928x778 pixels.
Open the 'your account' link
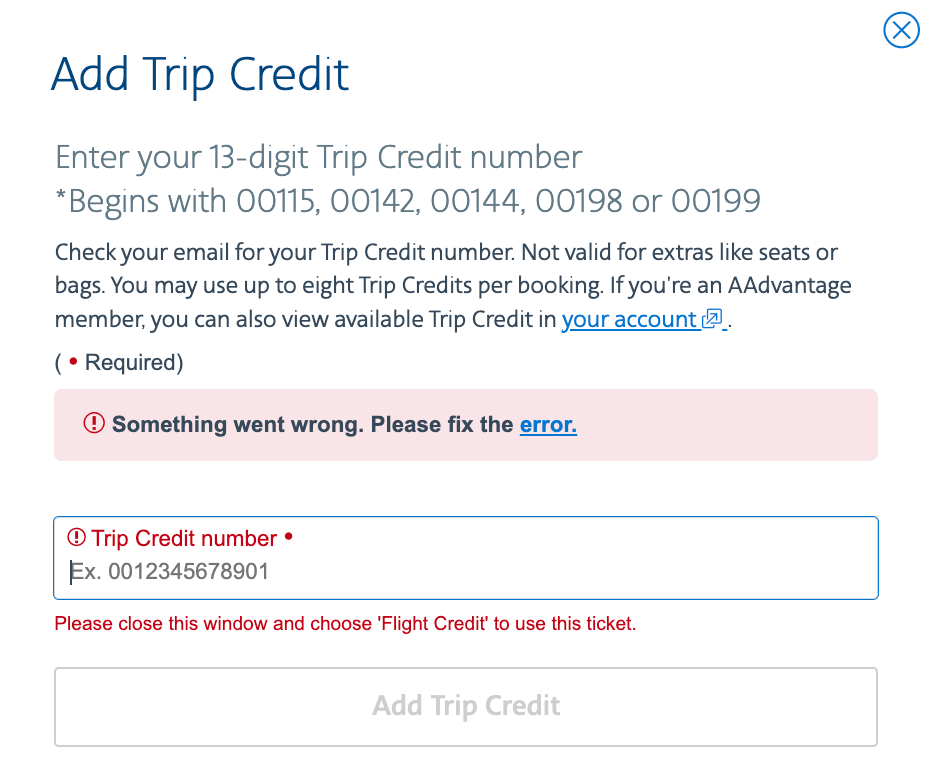click(628, 320)
